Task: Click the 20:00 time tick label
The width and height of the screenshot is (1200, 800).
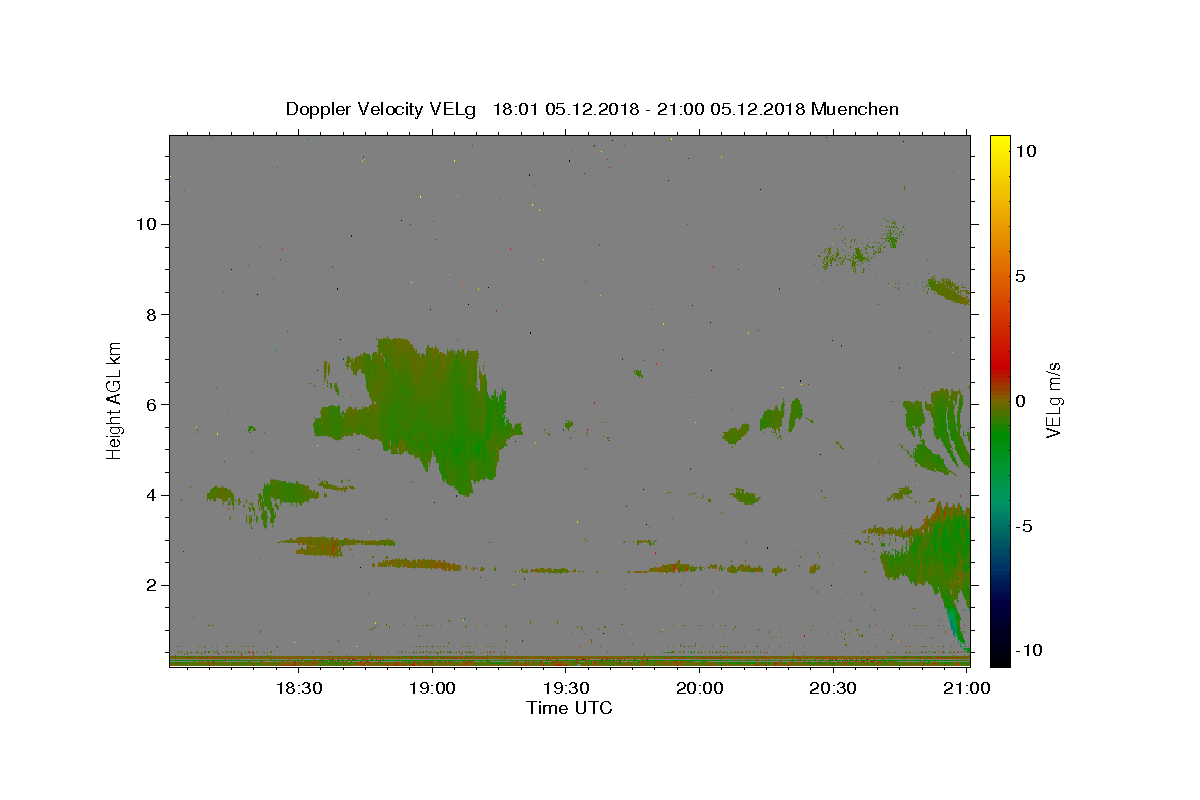Action: (x=700, y=688)
